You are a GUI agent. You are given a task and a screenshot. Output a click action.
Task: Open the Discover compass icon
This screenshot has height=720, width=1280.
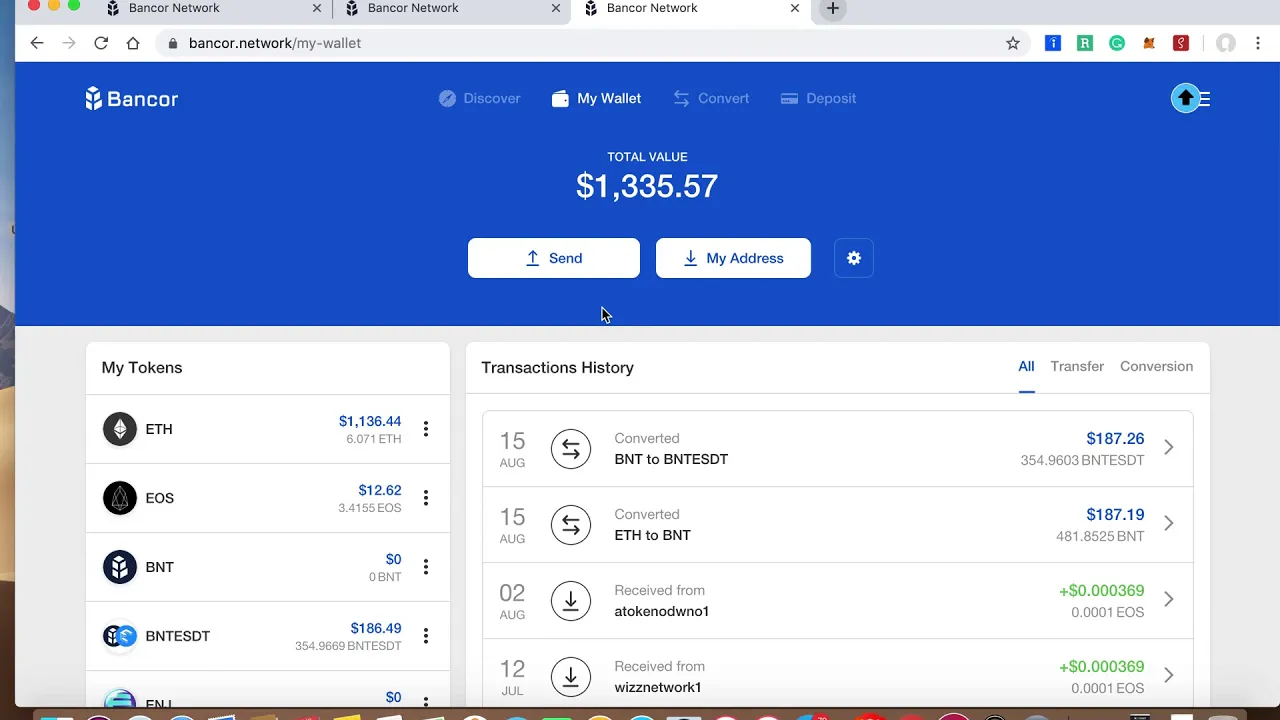pos(447,98)
